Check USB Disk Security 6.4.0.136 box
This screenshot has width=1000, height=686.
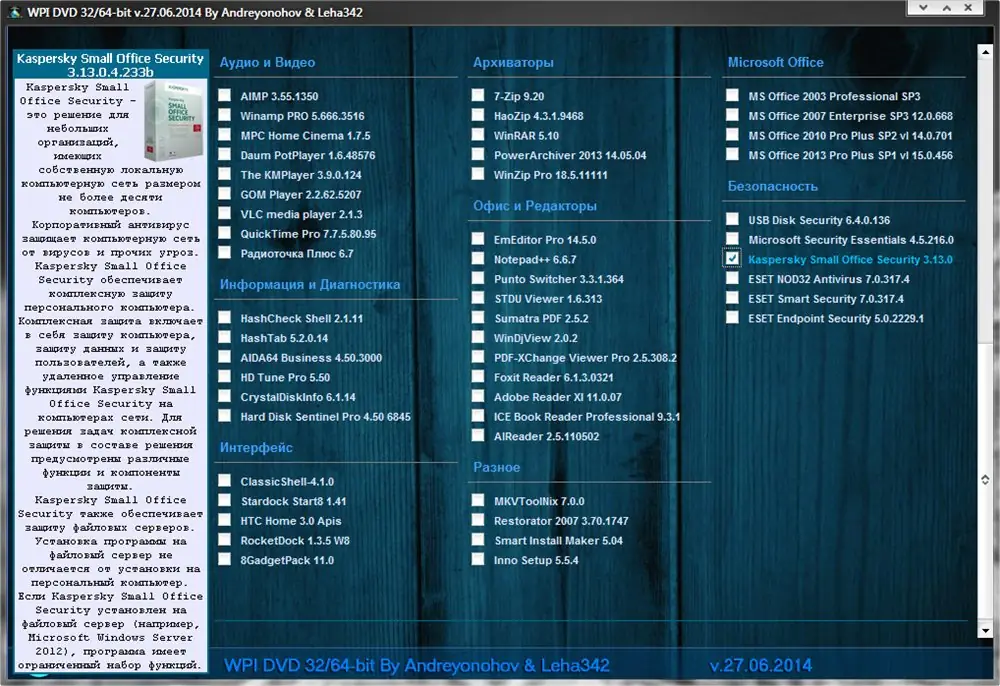tap(732, 219)
